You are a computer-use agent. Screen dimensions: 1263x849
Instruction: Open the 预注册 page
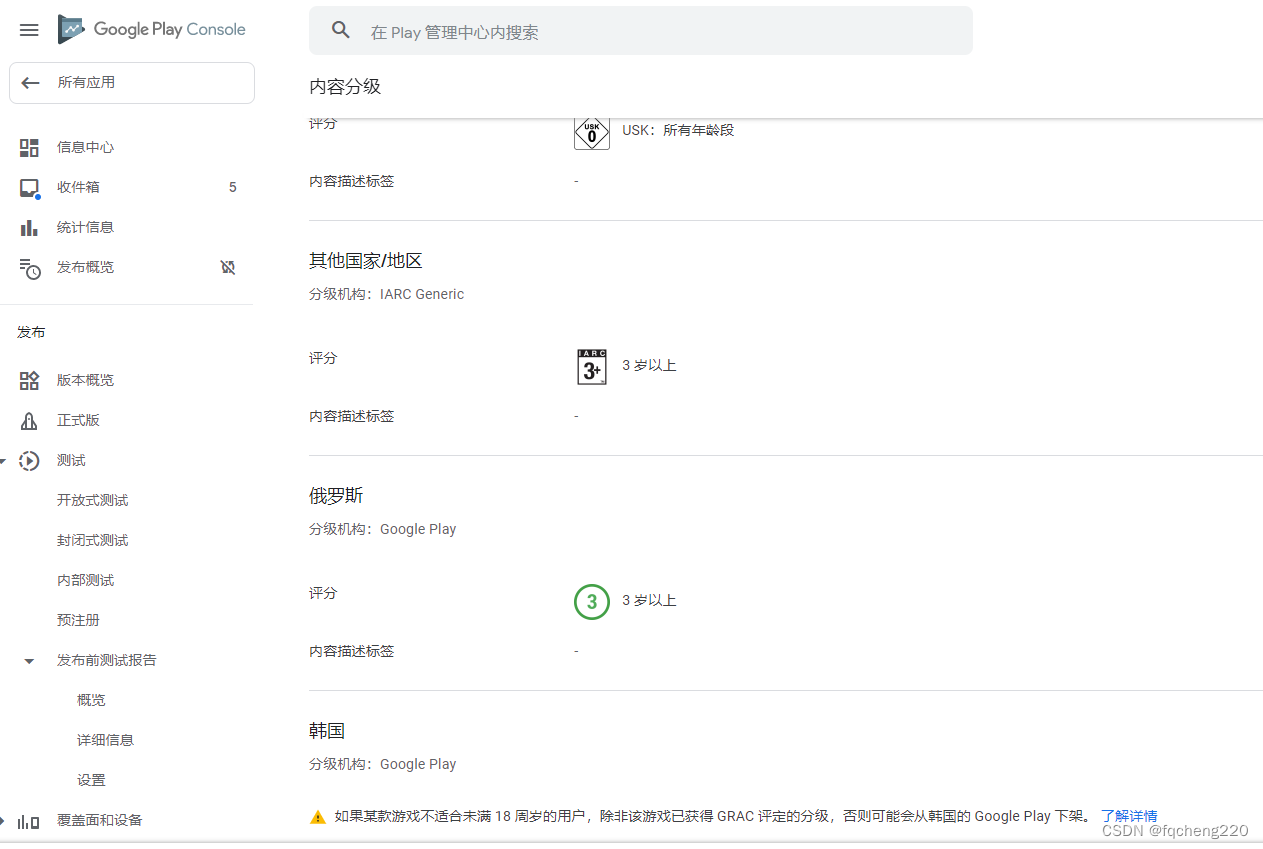79,621
